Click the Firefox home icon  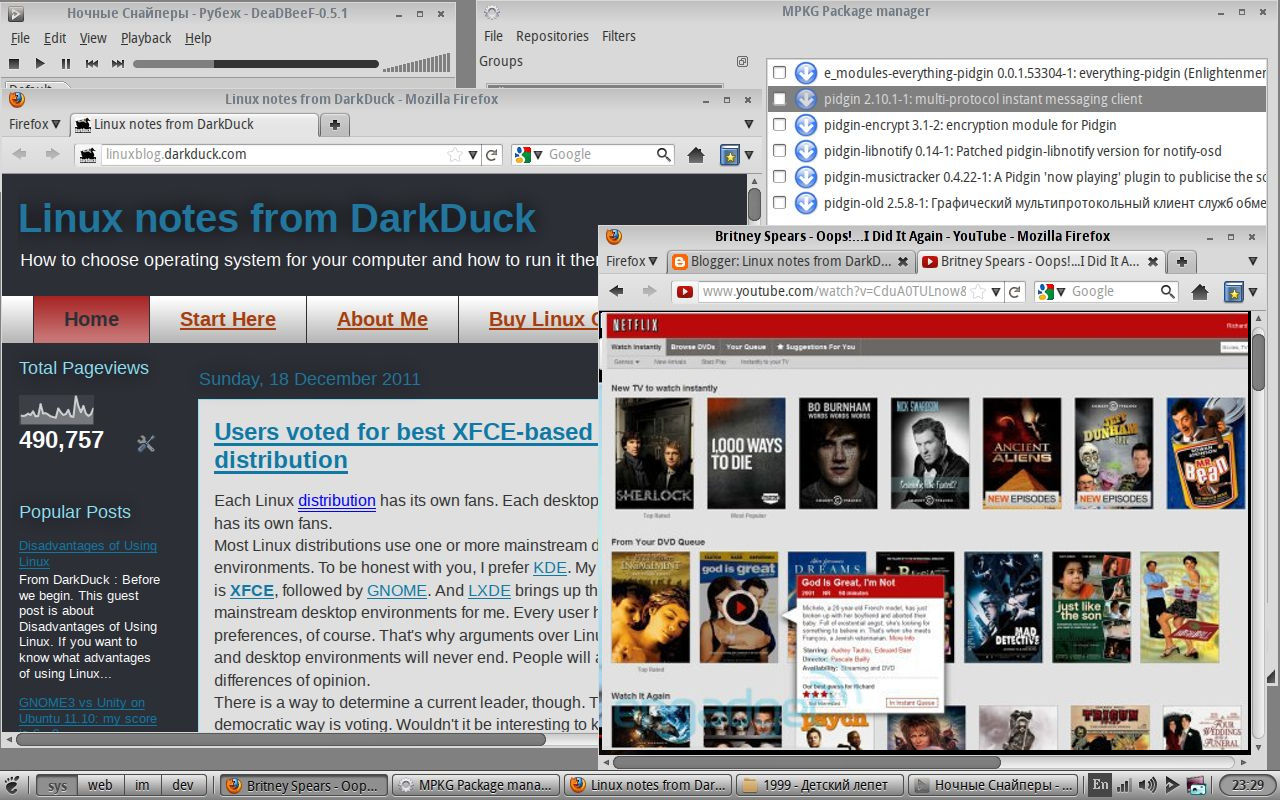[x=1199, y=291]
